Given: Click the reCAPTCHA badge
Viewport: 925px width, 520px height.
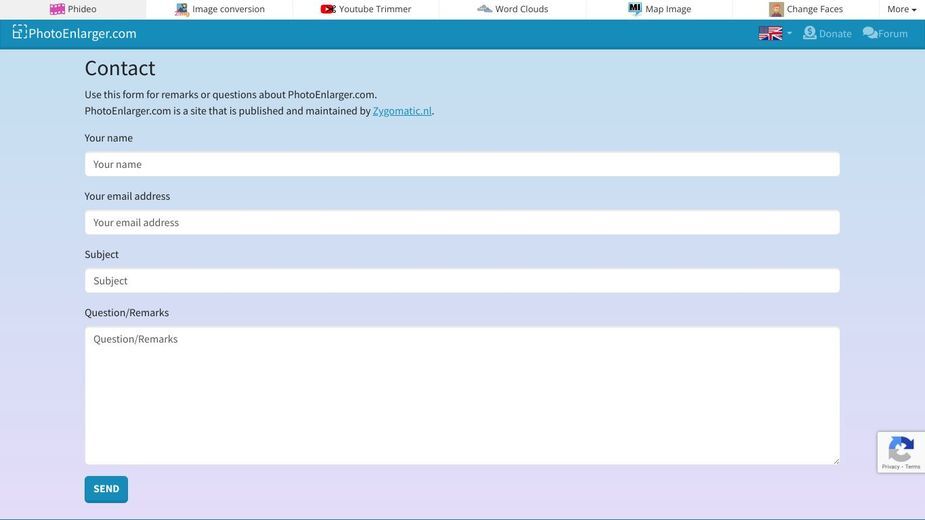Looking at the screenshot, I should click(x=901, y=452).
